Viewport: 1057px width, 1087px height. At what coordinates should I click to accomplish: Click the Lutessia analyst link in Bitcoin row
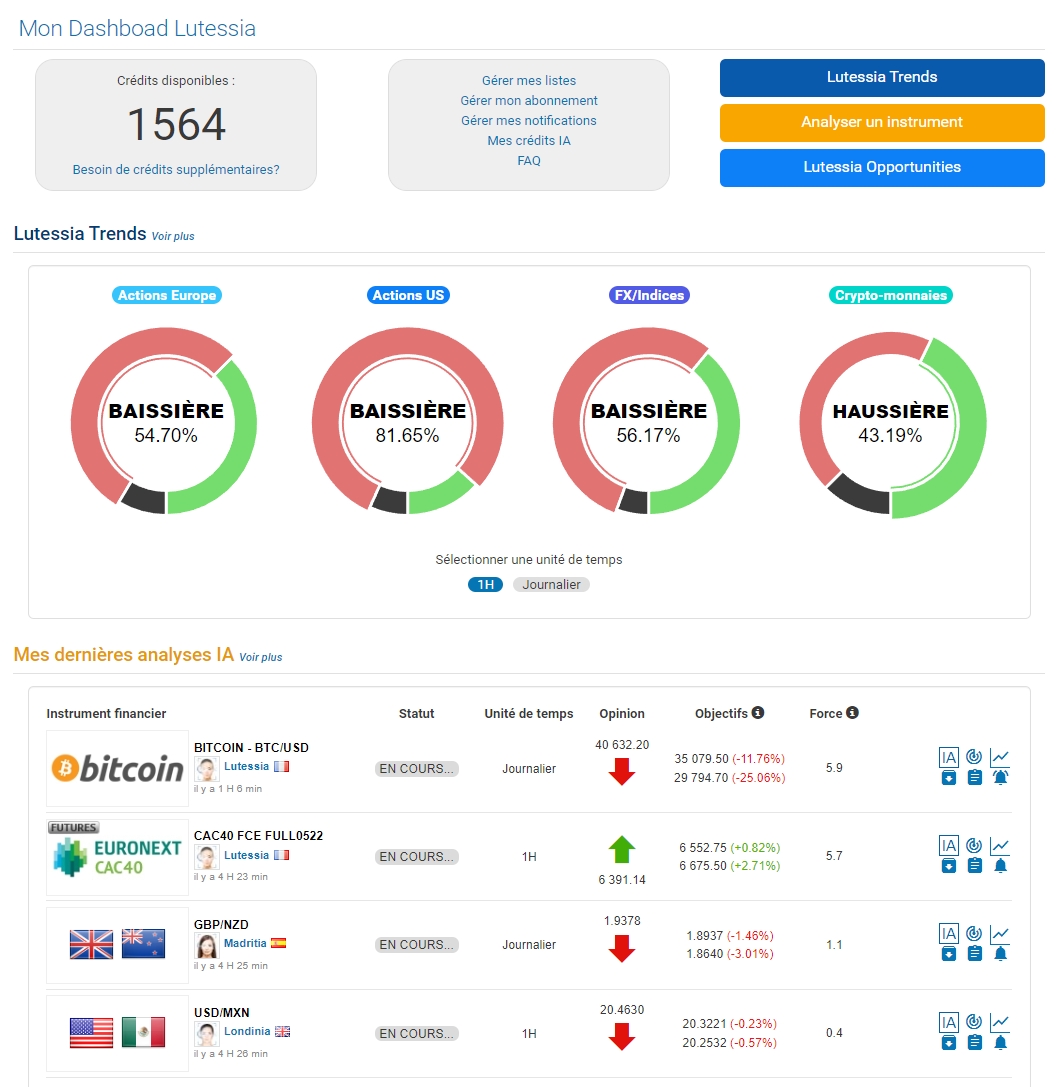click(x=246, y=767)
